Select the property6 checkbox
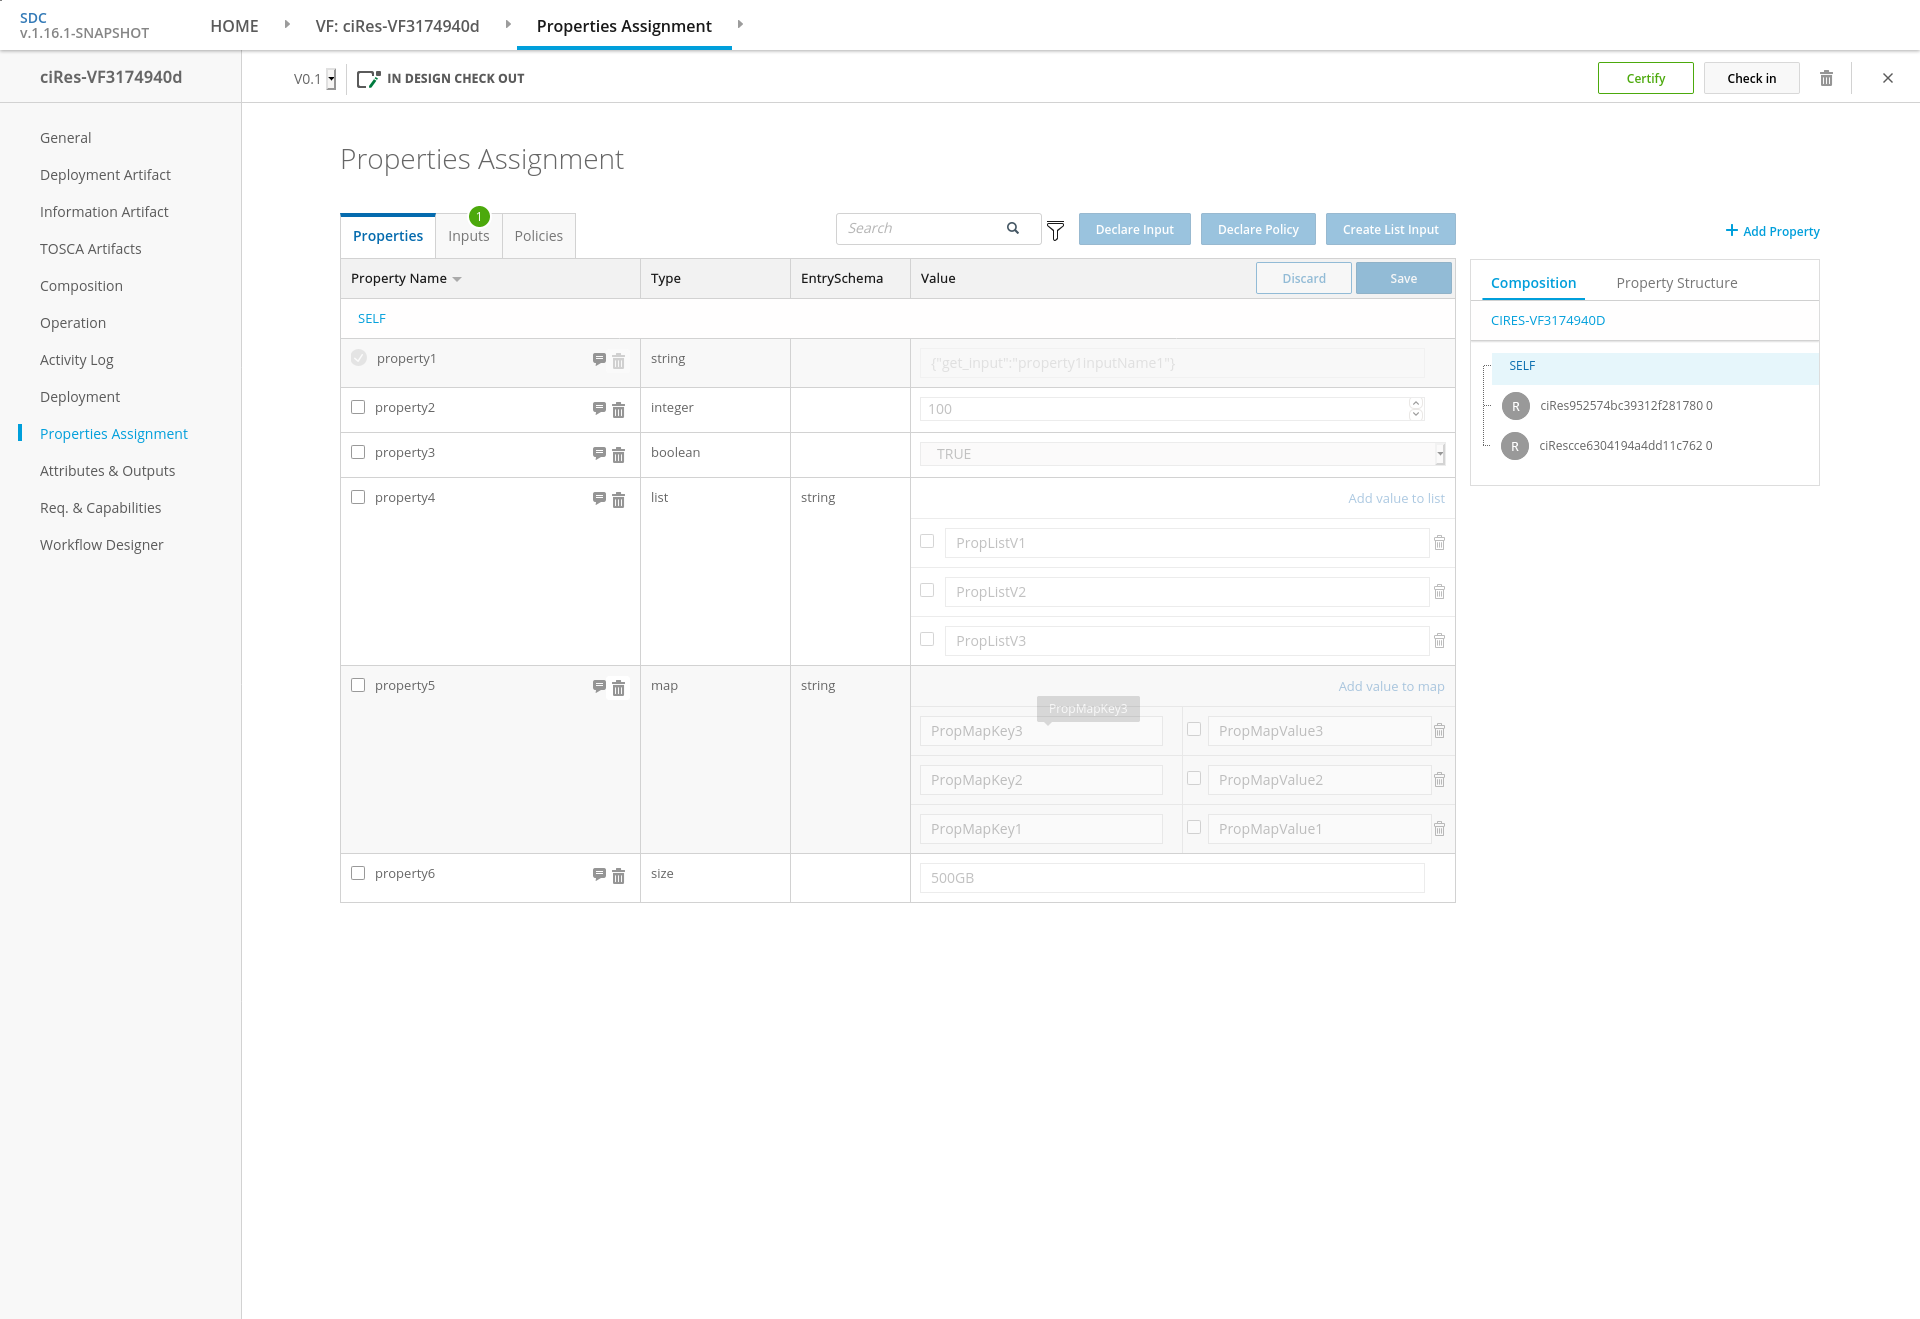Image resolution: width=1920 pixels, height=1319 pixels. pyautogui.click(x=358, y=873)
